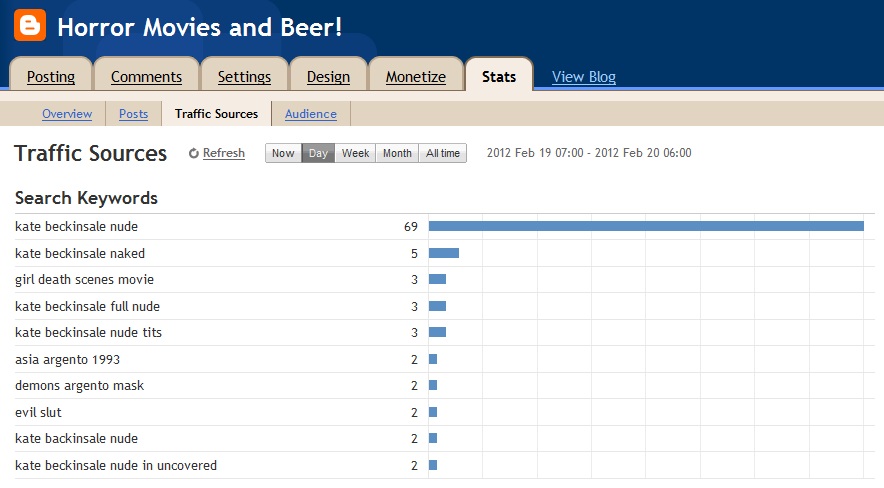Click keyword 'girl death scenes movie'
The image size is (884, 488).
point(85,280)
